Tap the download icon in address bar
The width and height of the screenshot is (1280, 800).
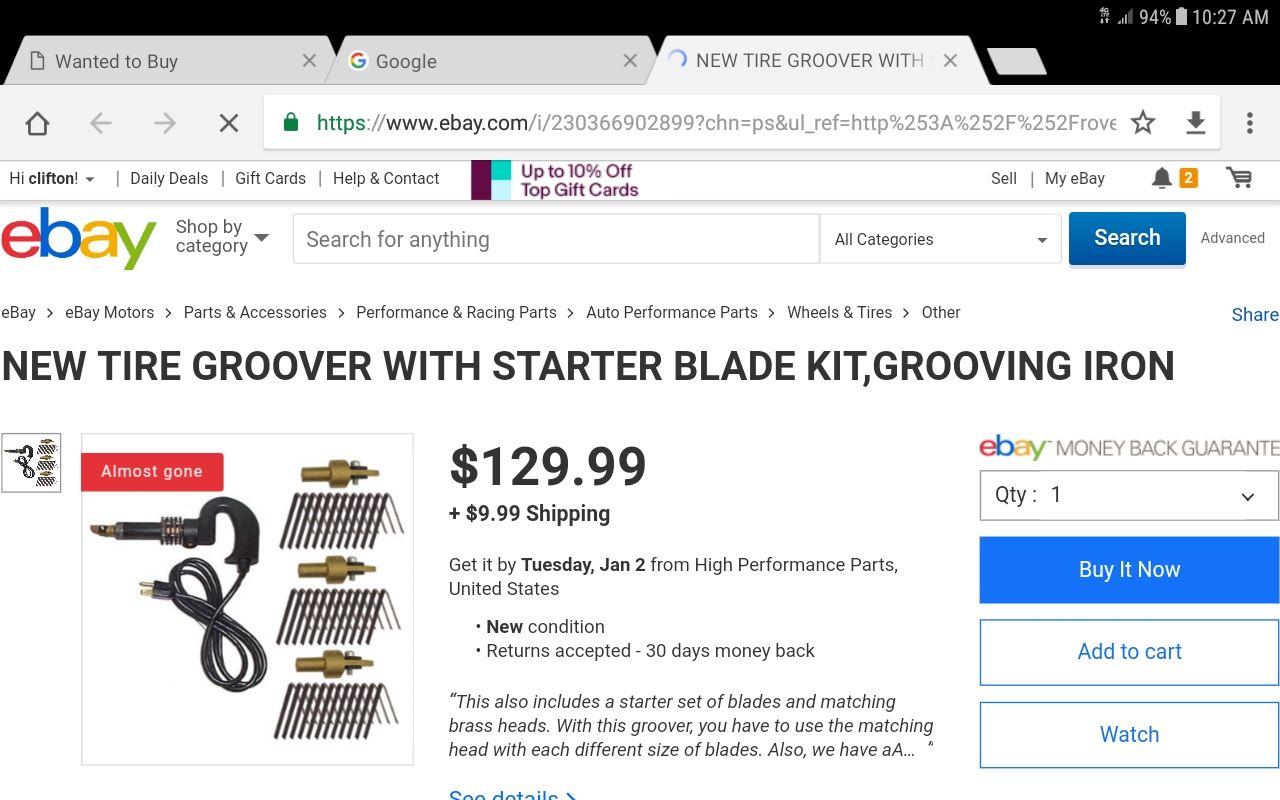1195,122
